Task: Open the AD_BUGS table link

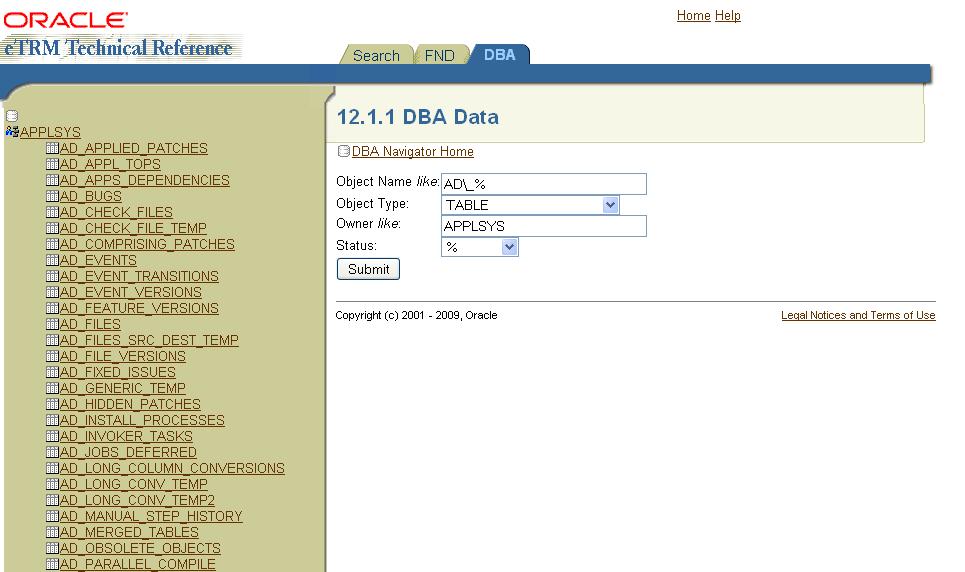Action: [90, 196]
